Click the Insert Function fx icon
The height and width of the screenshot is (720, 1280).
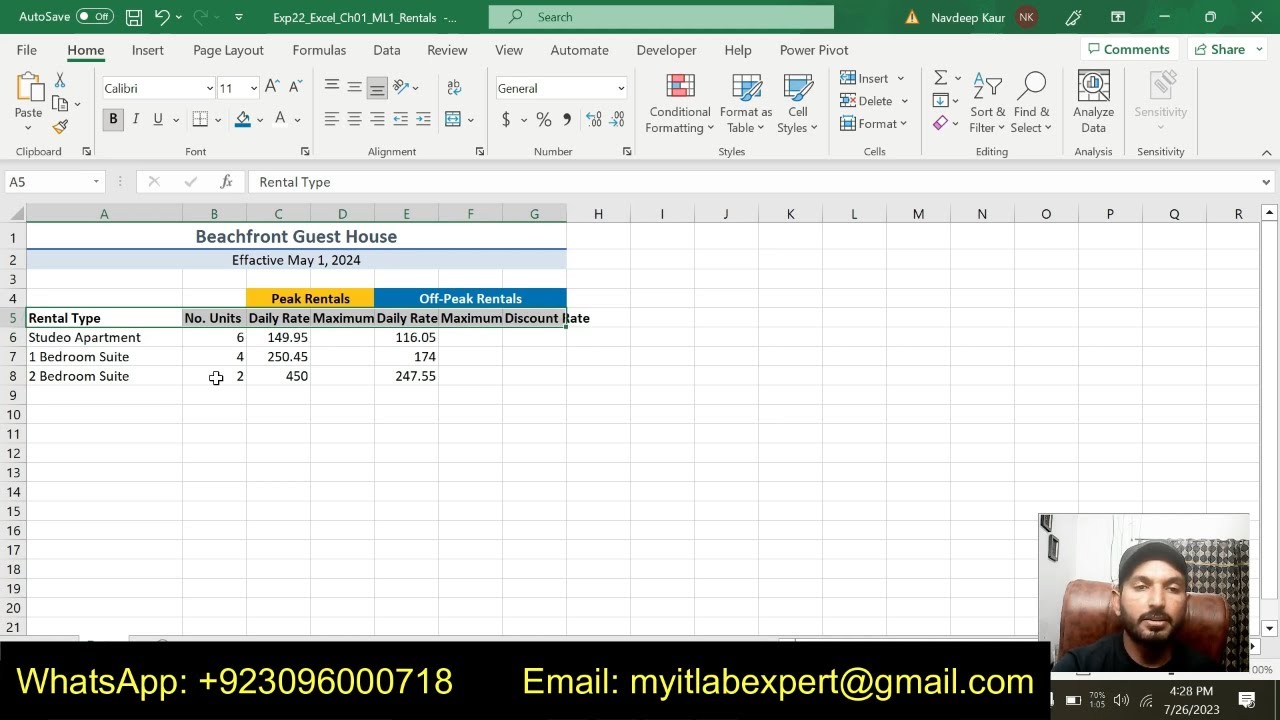(227, 182)
